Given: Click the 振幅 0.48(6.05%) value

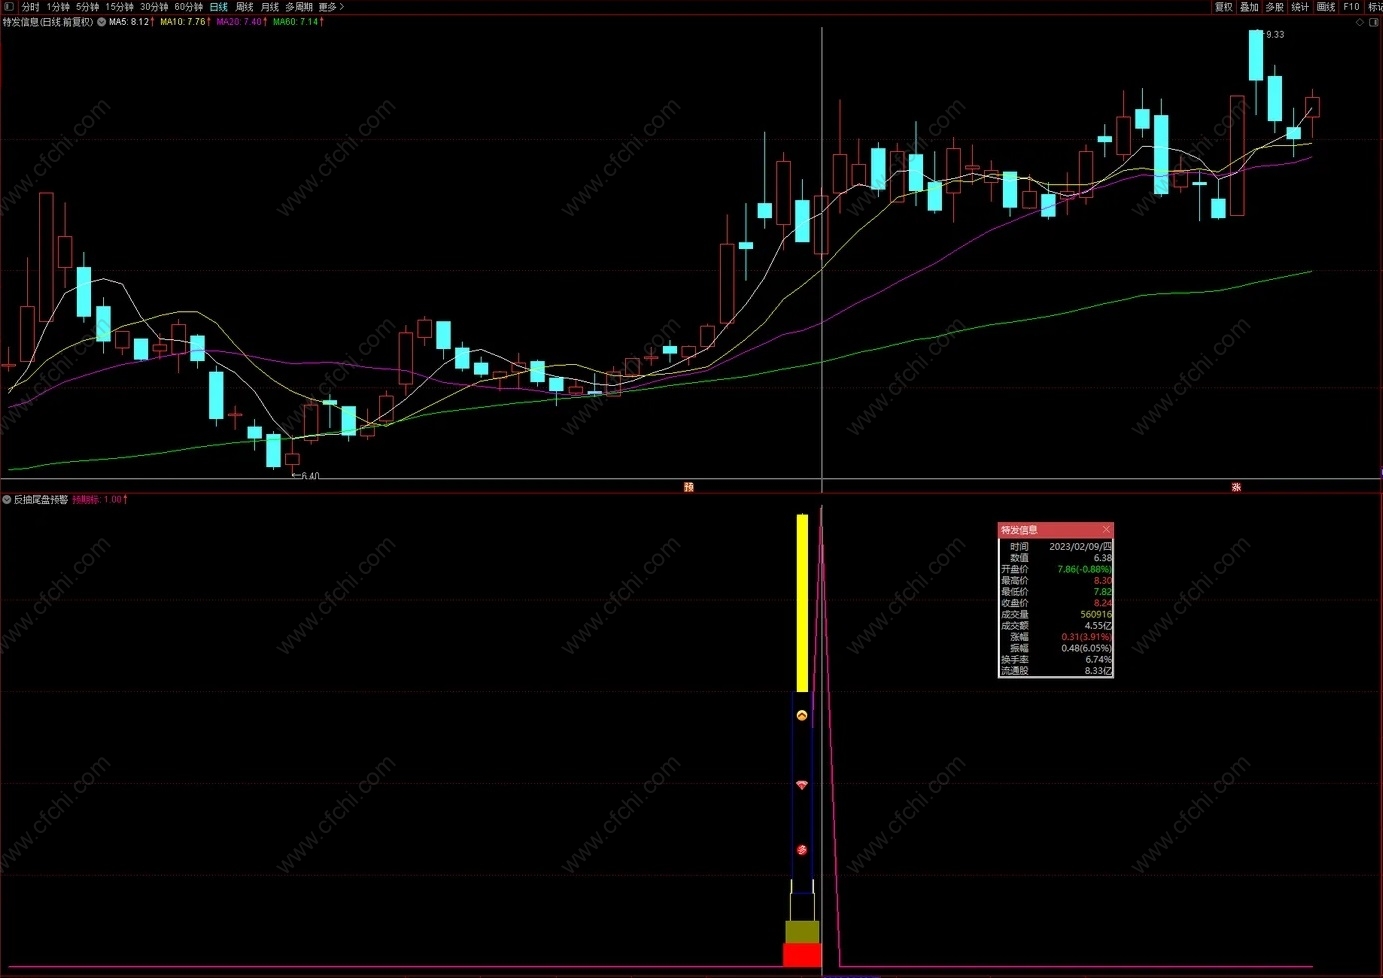Looking at the screenshot, I should tap(1086, 648).
